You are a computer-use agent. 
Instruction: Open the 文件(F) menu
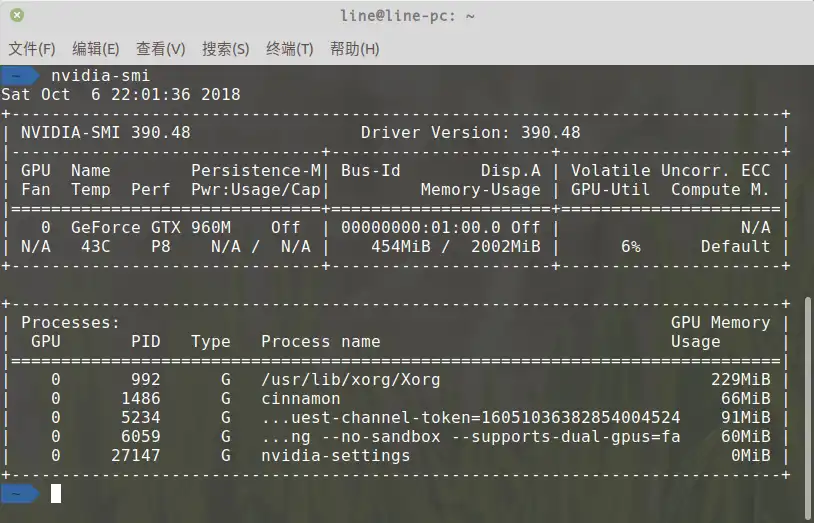32,49
